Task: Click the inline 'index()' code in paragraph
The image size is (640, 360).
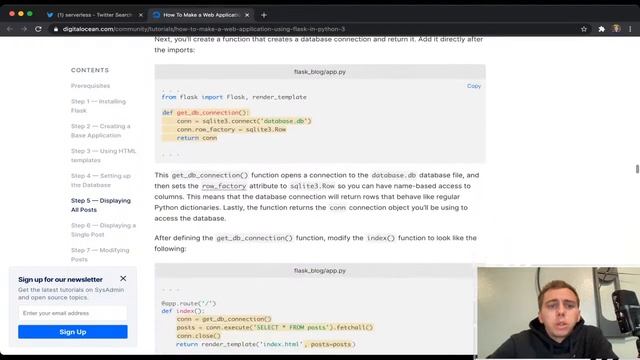Action: [x=380, y=238]
